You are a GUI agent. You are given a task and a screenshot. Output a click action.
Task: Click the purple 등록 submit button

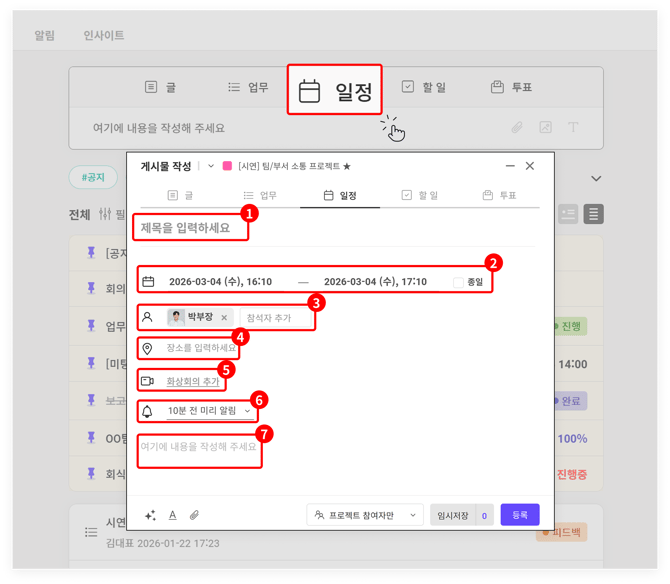(520, 515)
